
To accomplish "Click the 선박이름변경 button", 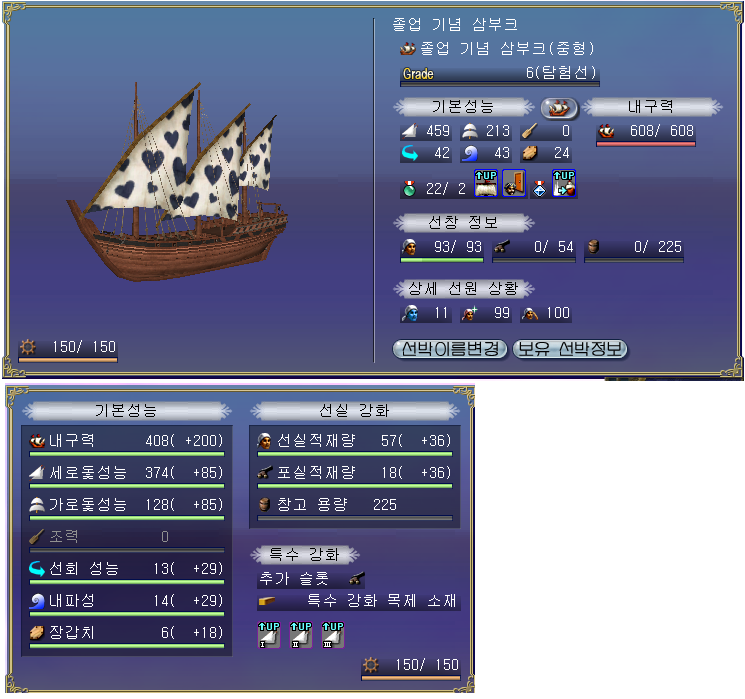I will tap(450, 349).
